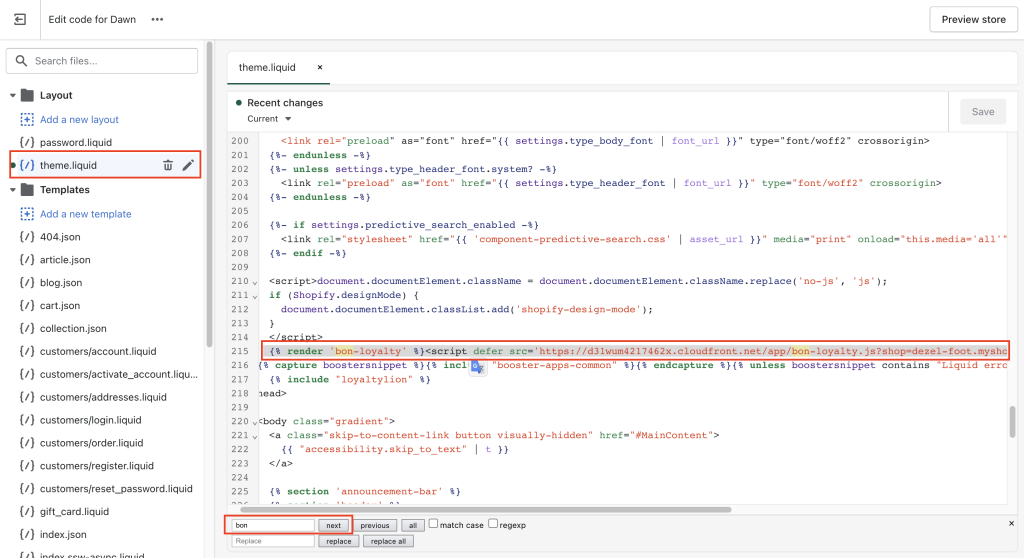Click Add a new template link
This screenshot has width=1024, height=558.
86,214
